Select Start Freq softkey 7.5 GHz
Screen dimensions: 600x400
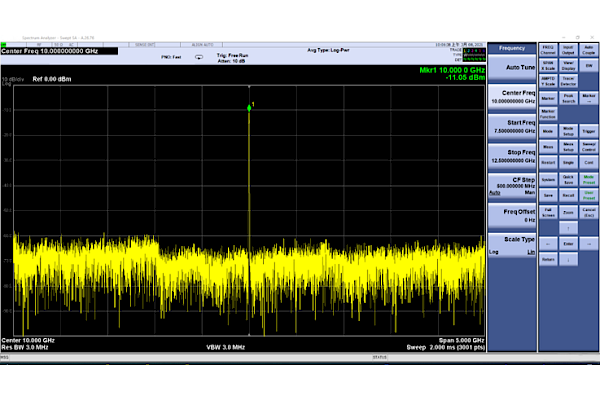pyautogui.click(x=512, y=127)
